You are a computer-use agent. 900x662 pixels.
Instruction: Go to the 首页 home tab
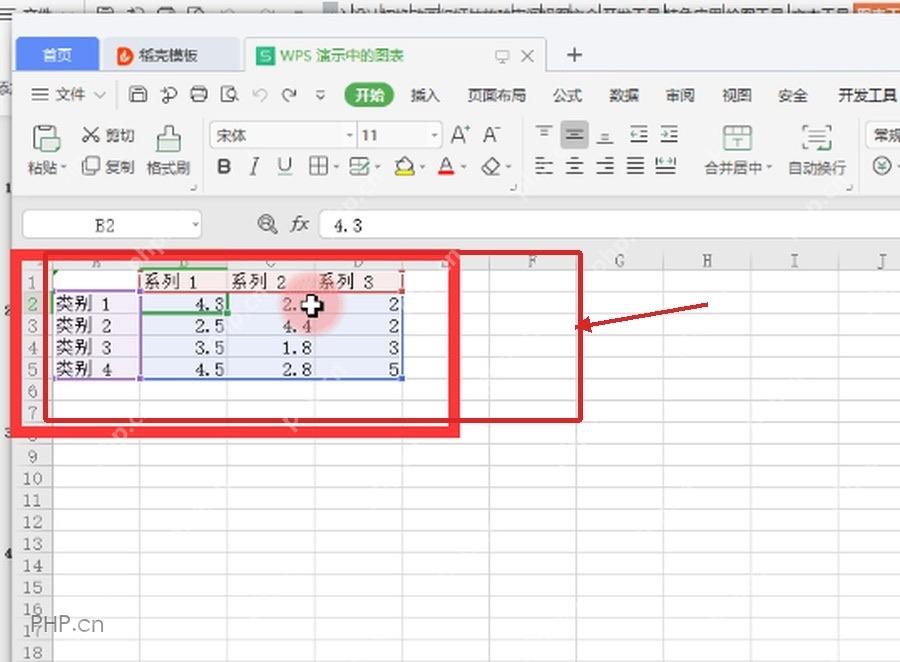(57, 55)
